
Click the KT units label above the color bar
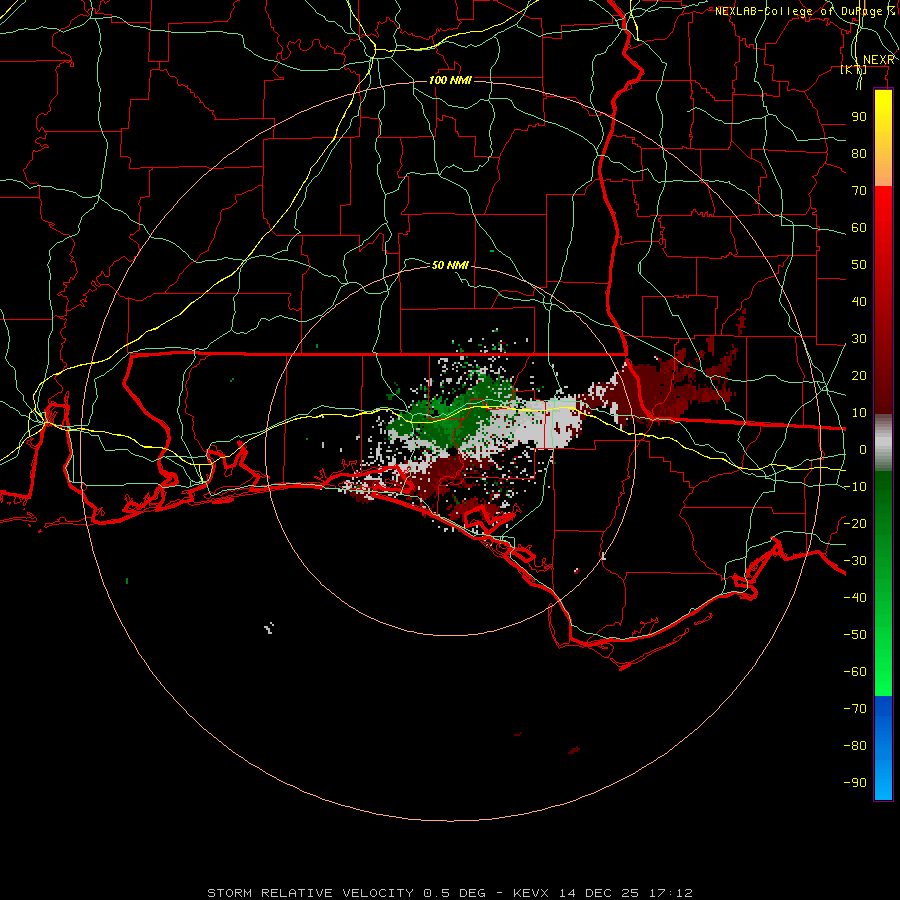click(854, 70)
